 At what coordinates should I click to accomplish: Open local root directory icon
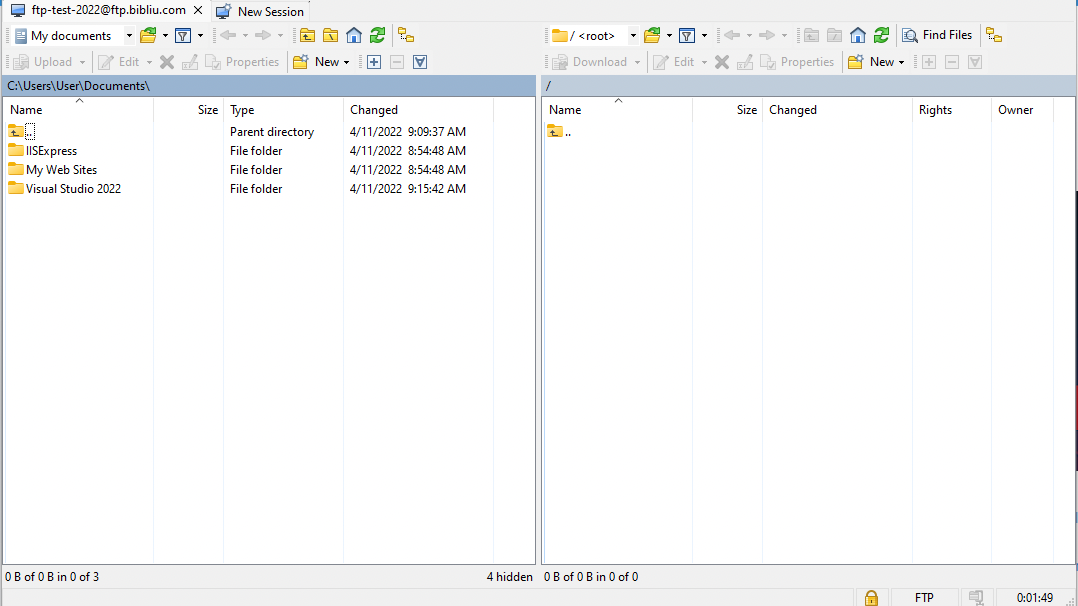coord(330,35)
